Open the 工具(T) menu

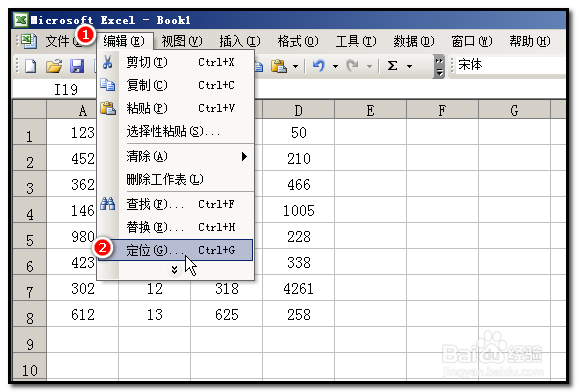coord(356,41)
